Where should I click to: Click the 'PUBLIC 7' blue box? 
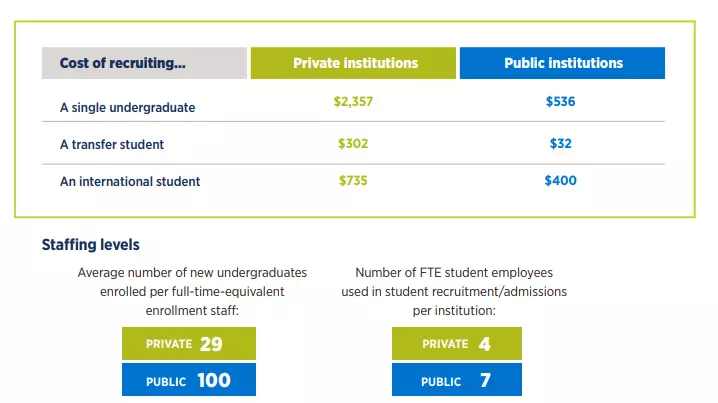click(x=457, y=380)
